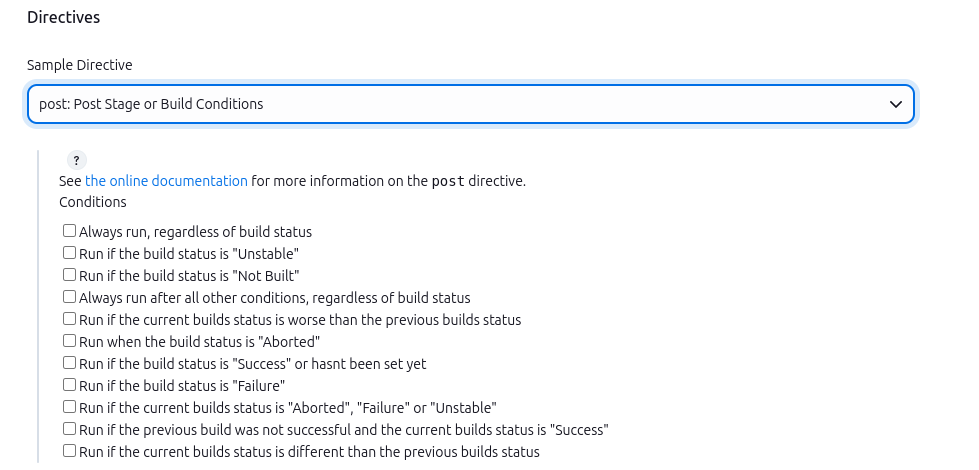979x470 pixels.
Task: Click the "Directives" section heading
Action: [x=64, y=17]
